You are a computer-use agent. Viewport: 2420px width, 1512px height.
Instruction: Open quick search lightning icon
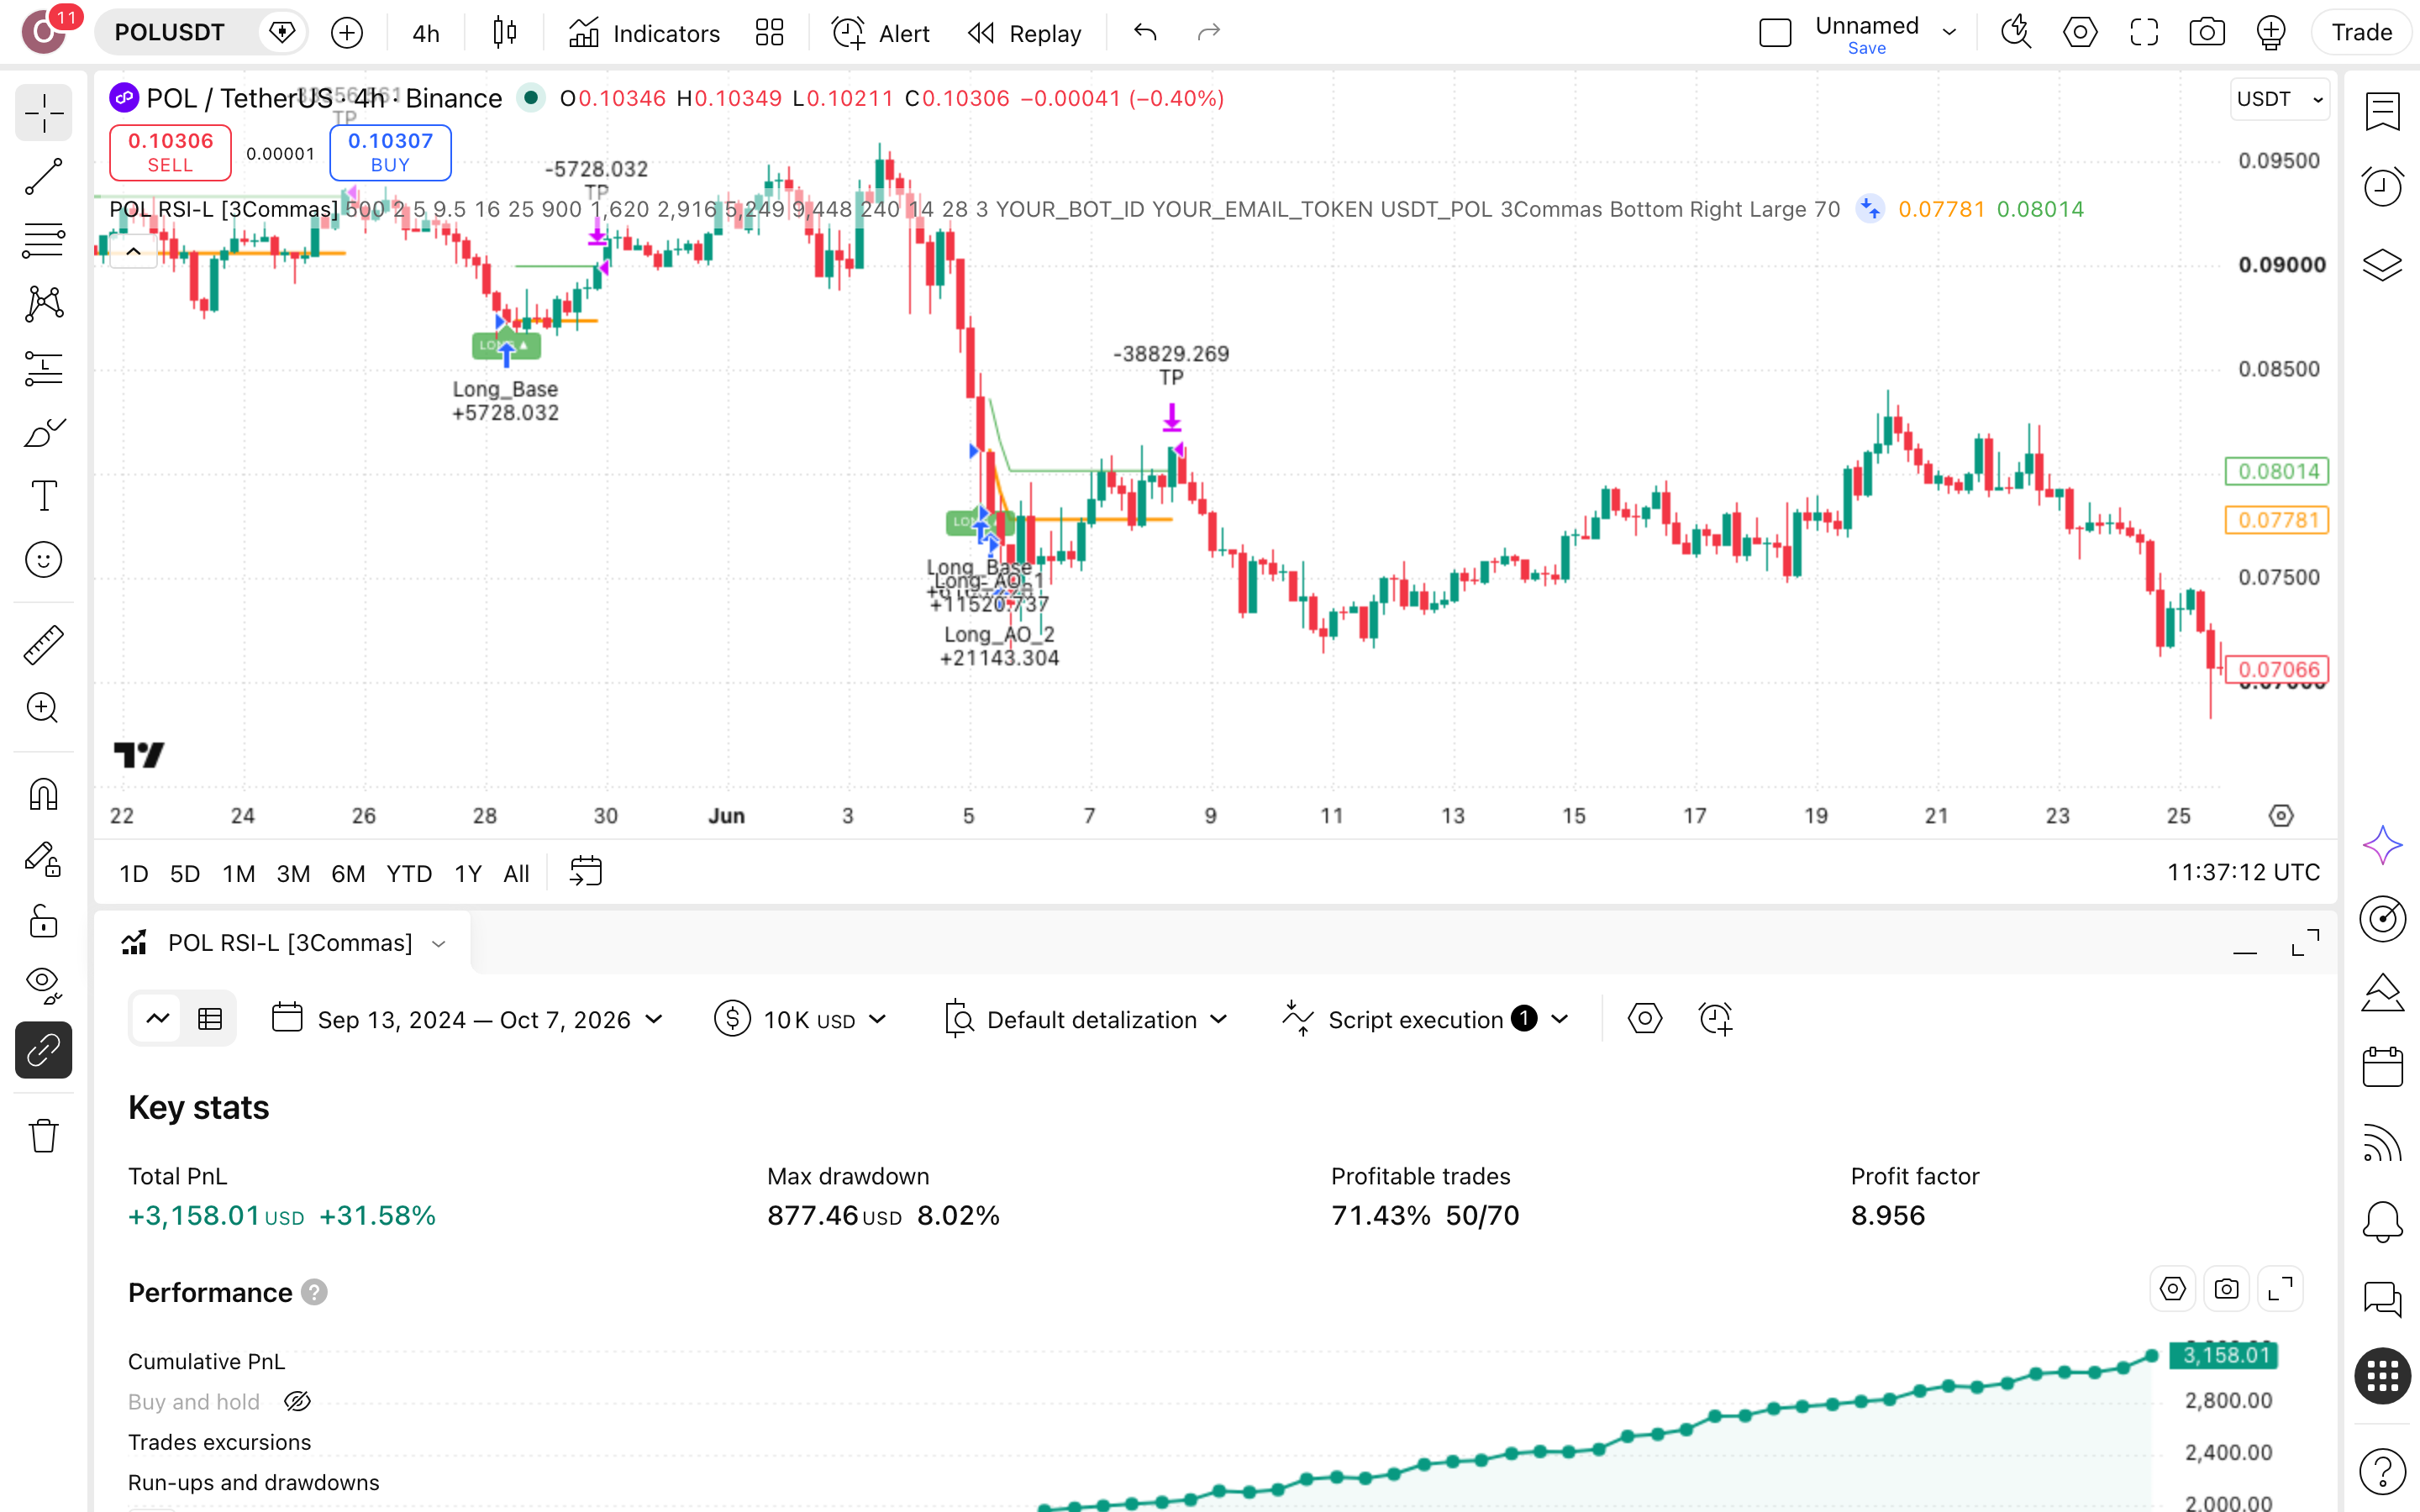2016,33
